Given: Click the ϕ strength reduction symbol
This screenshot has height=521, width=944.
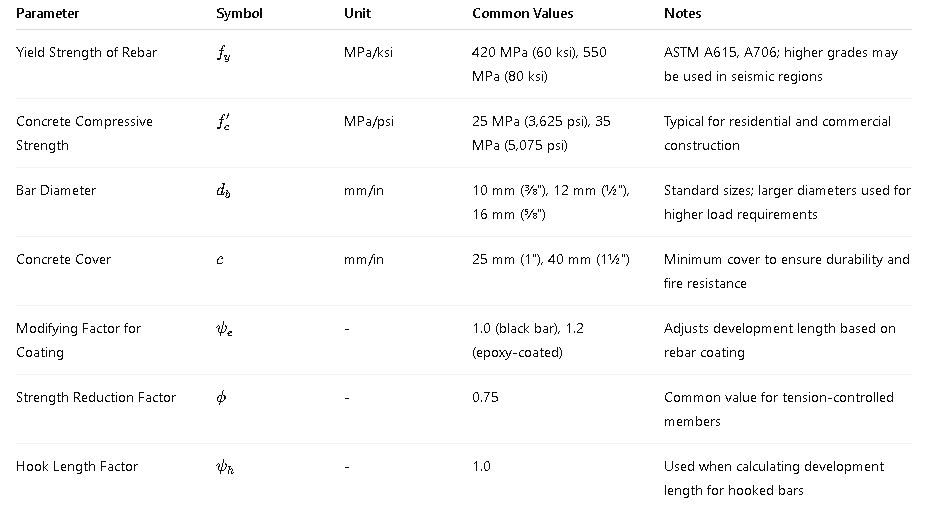Looking at the screenshot, I should pyautogui.click(x=221, y=398).
